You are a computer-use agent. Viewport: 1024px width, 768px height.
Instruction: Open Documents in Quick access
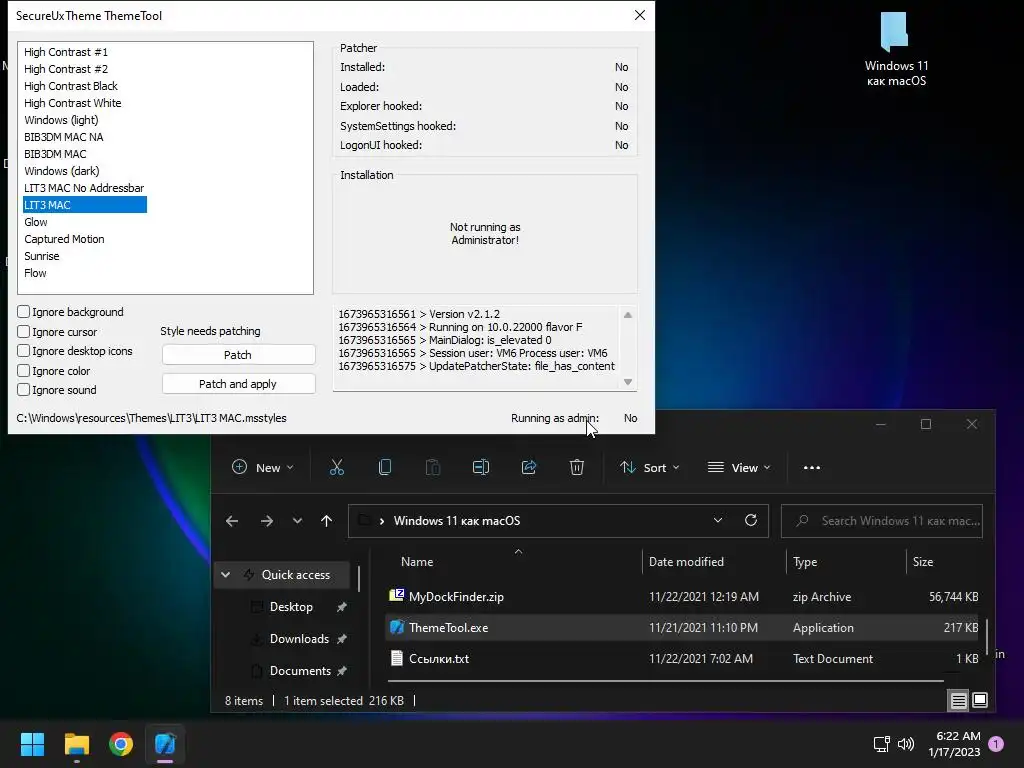coord(300,671)
